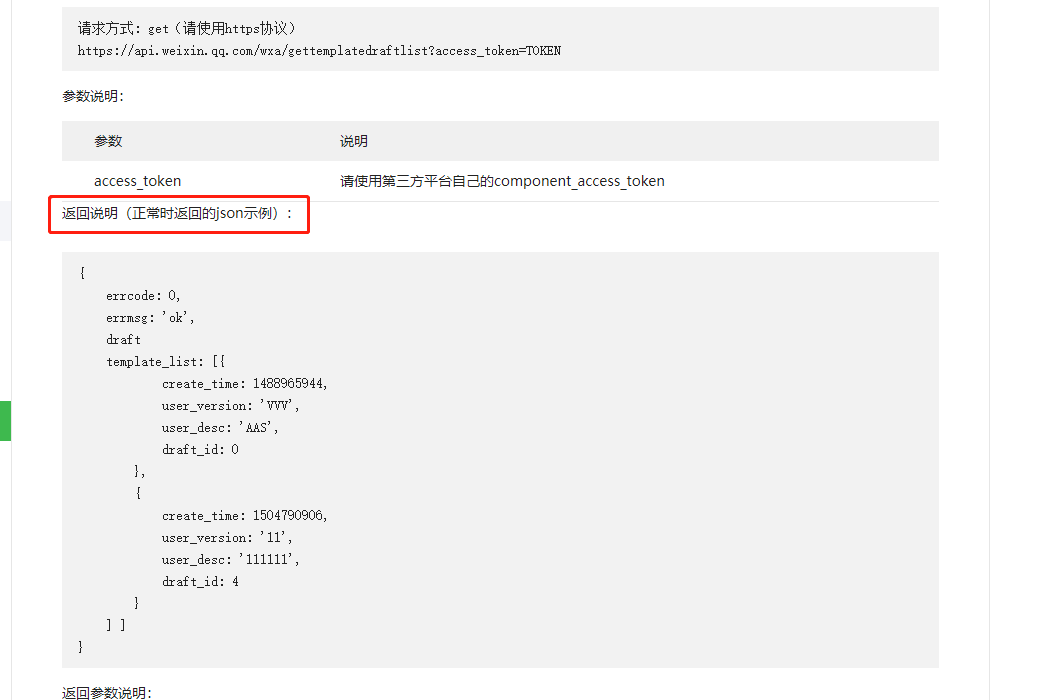Click the user_desc: 'AAS' line
The width and height of the screenshot is (1061, 700).
tap(220, 428)
